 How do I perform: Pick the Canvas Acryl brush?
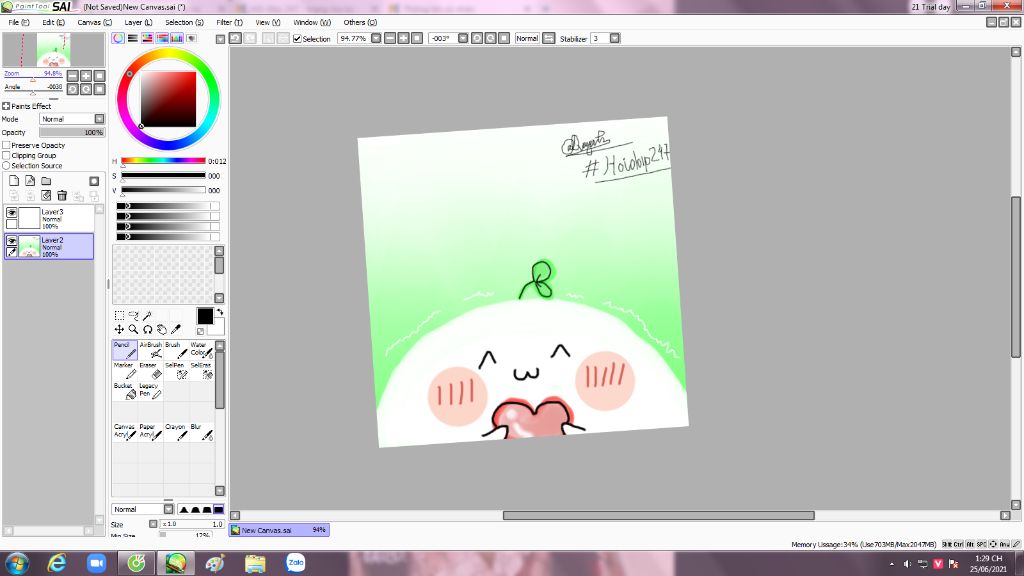(x=124, y=432)
